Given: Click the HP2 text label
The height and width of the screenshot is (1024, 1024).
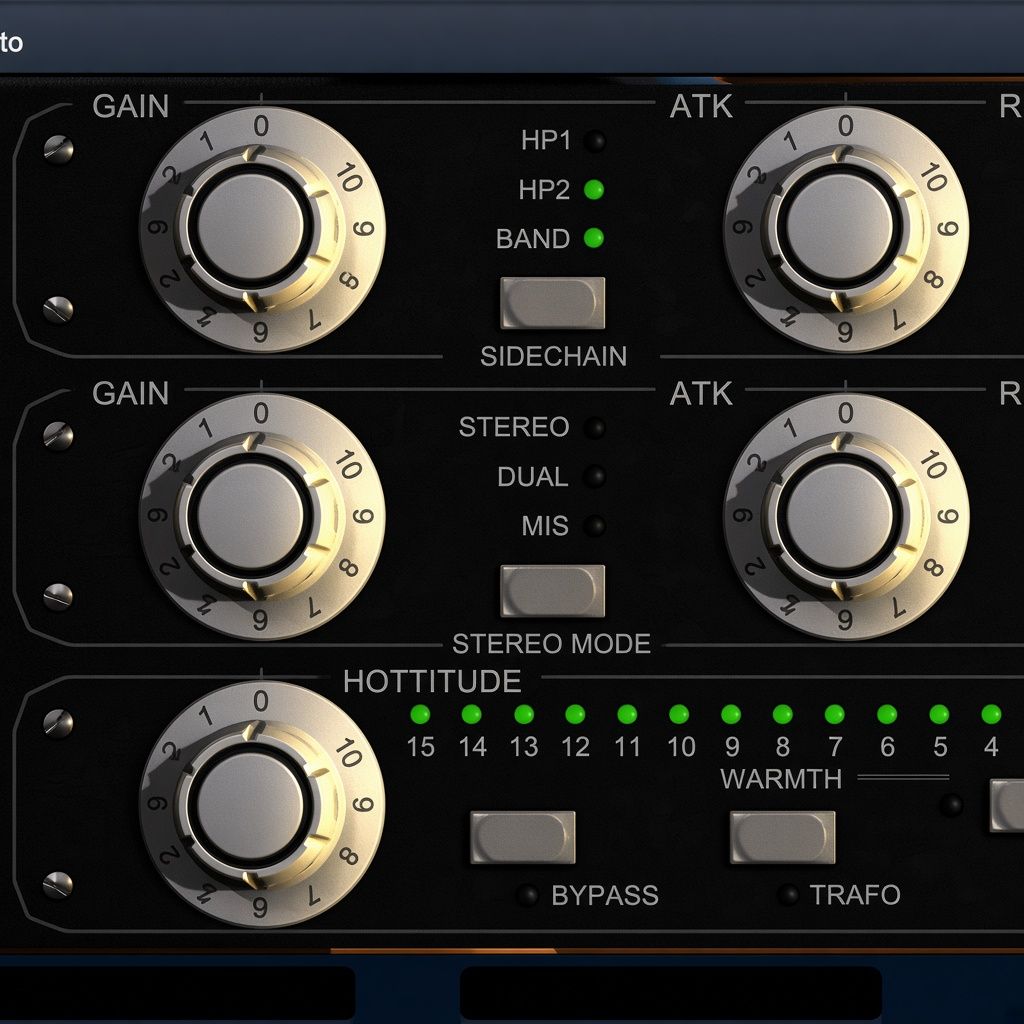Looking at the screenshot, I should pyautogui.click(x=544, y=190).
